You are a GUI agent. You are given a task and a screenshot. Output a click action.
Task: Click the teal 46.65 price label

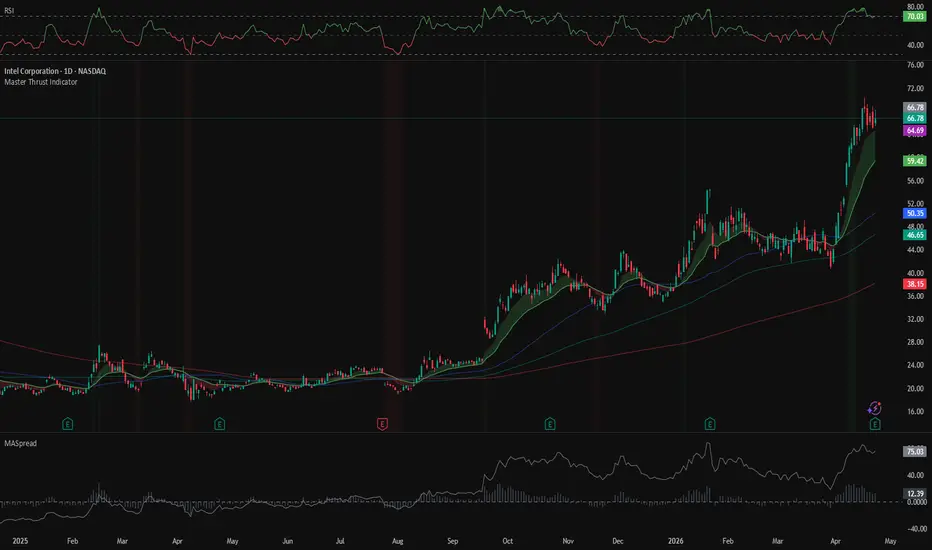915,235
